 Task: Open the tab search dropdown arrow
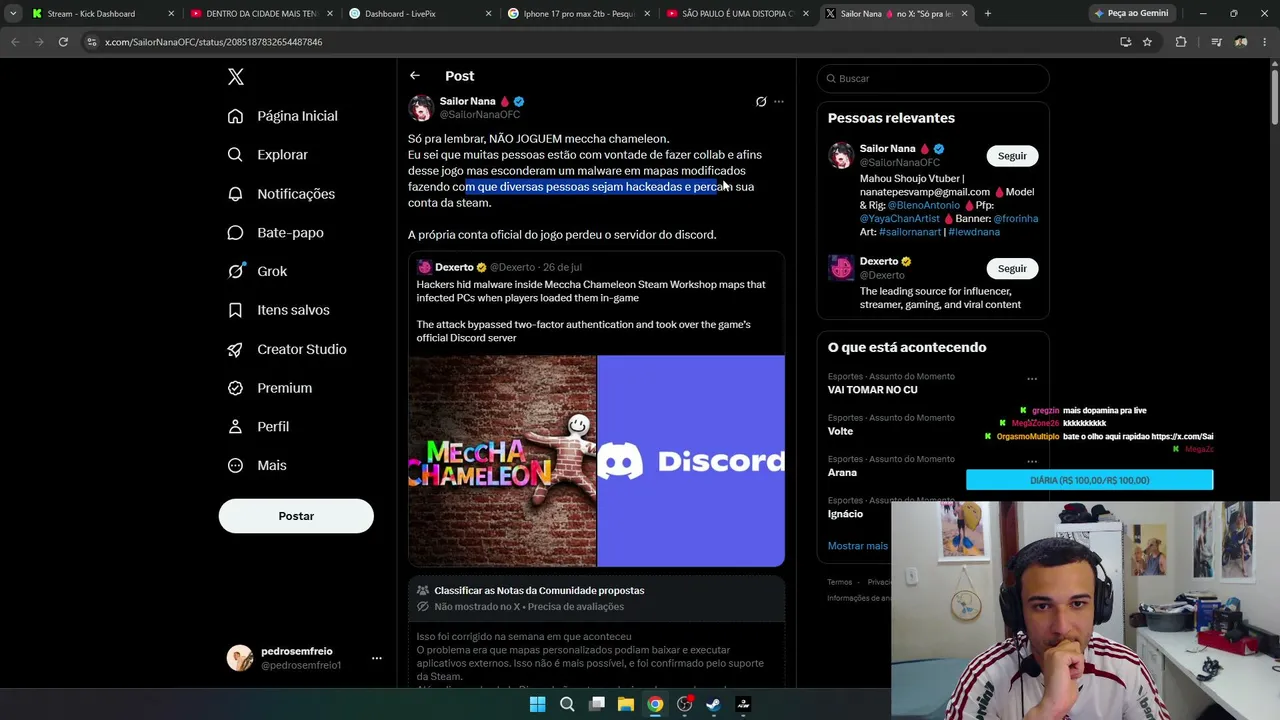coord(13,14)
